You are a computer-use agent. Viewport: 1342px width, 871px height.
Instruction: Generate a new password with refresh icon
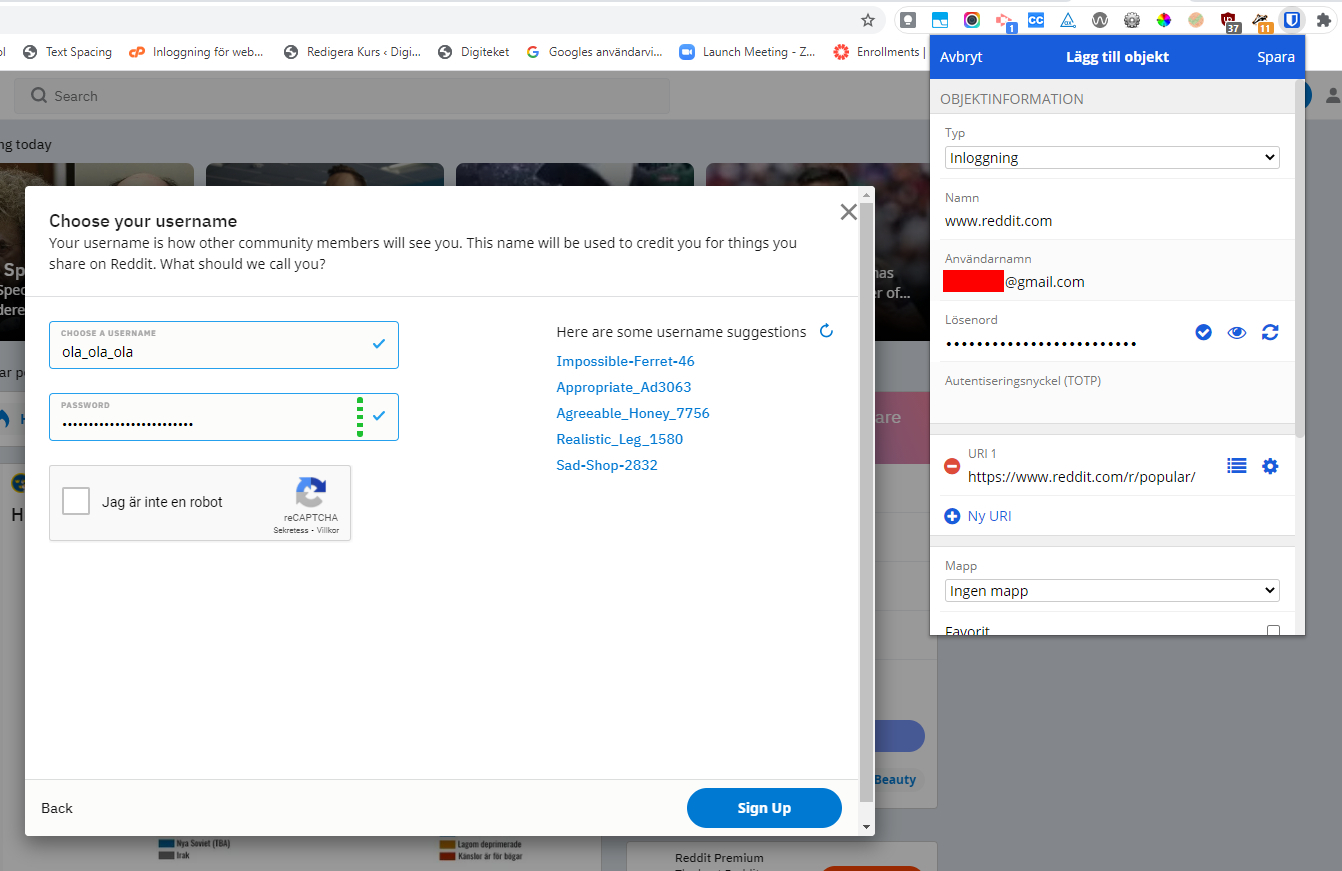coord(1270,332)
